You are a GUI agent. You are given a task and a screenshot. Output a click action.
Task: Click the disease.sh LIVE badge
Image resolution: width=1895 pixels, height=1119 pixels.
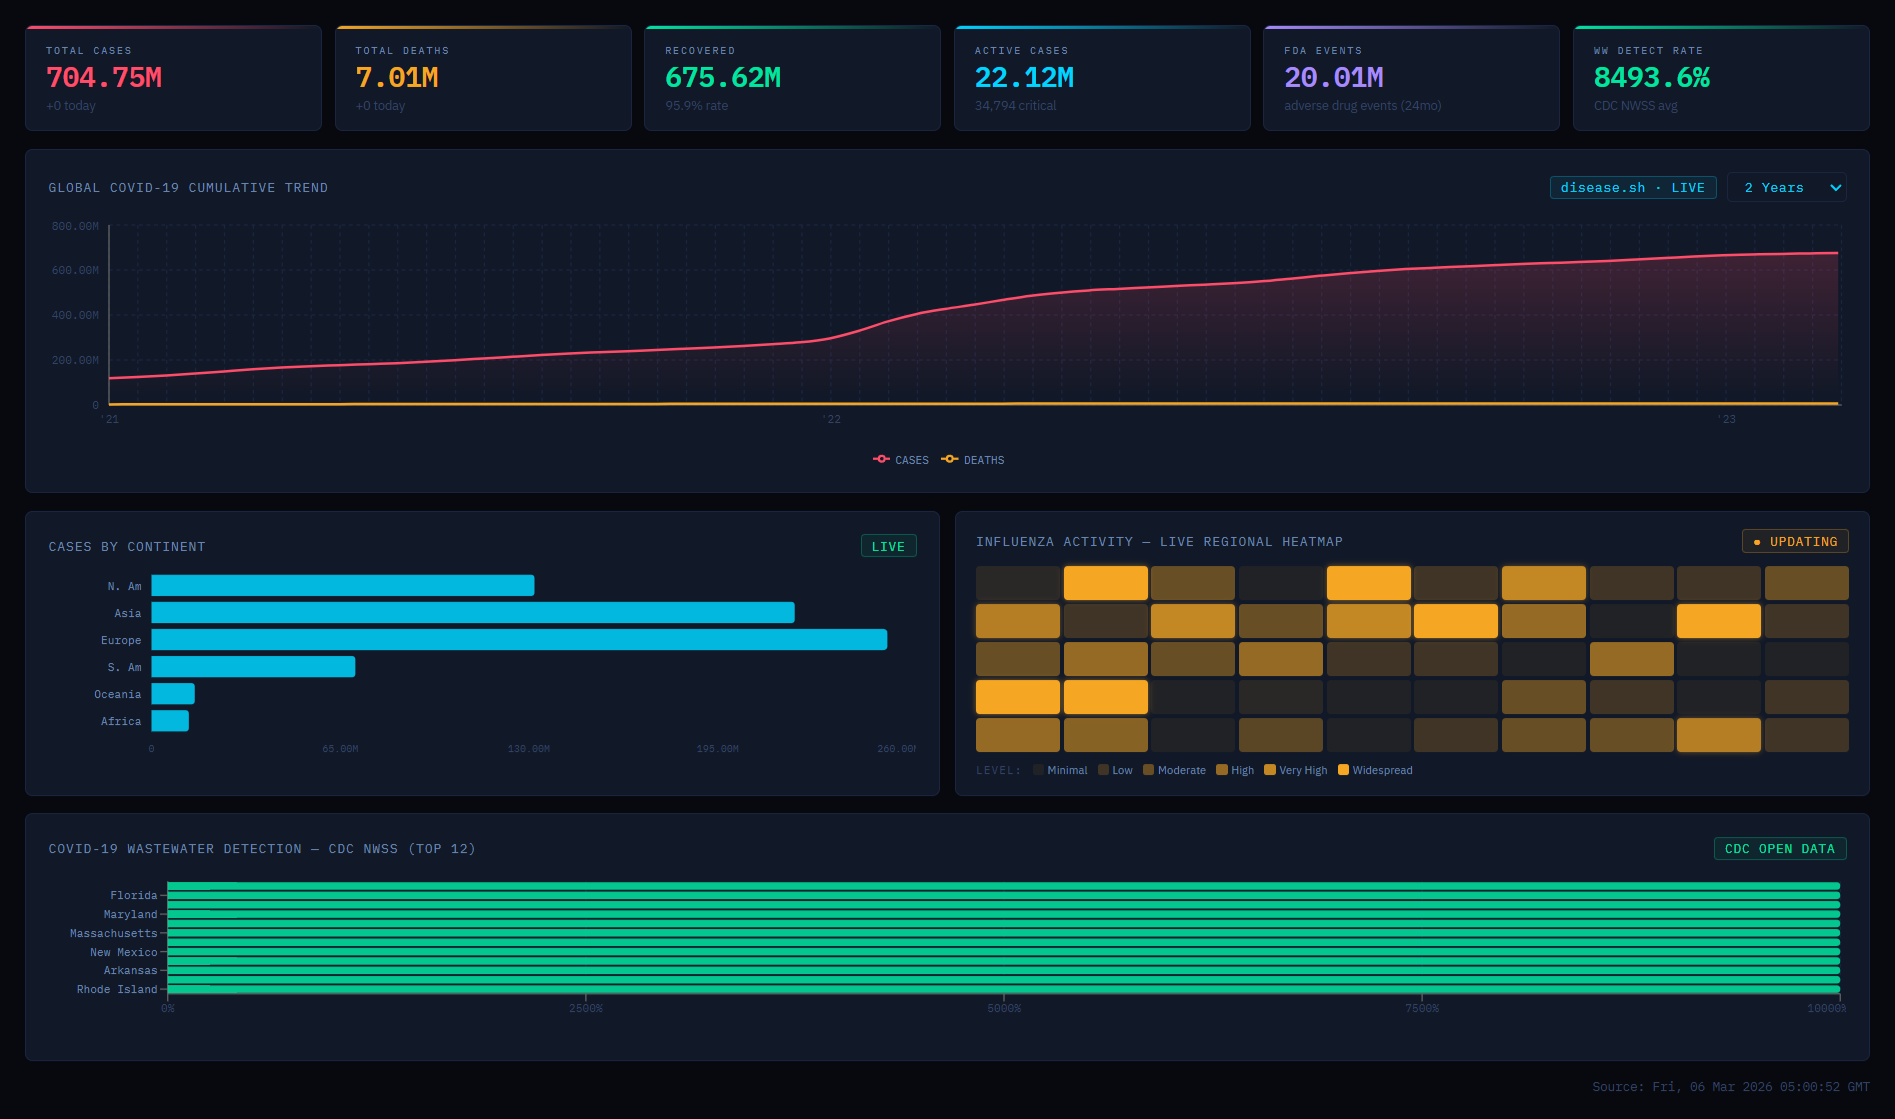[x=1632, y=188]
